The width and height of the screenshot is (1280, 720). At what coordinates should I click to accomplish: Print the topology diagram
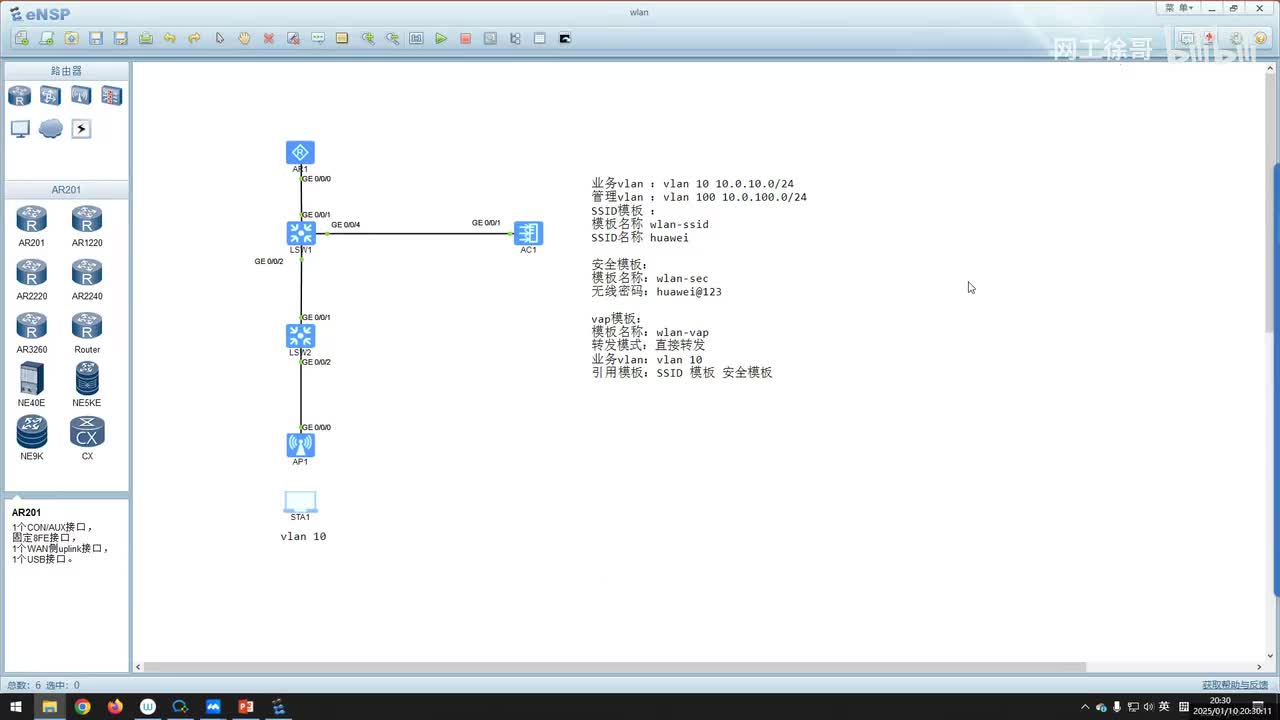(x=146, y=38)
